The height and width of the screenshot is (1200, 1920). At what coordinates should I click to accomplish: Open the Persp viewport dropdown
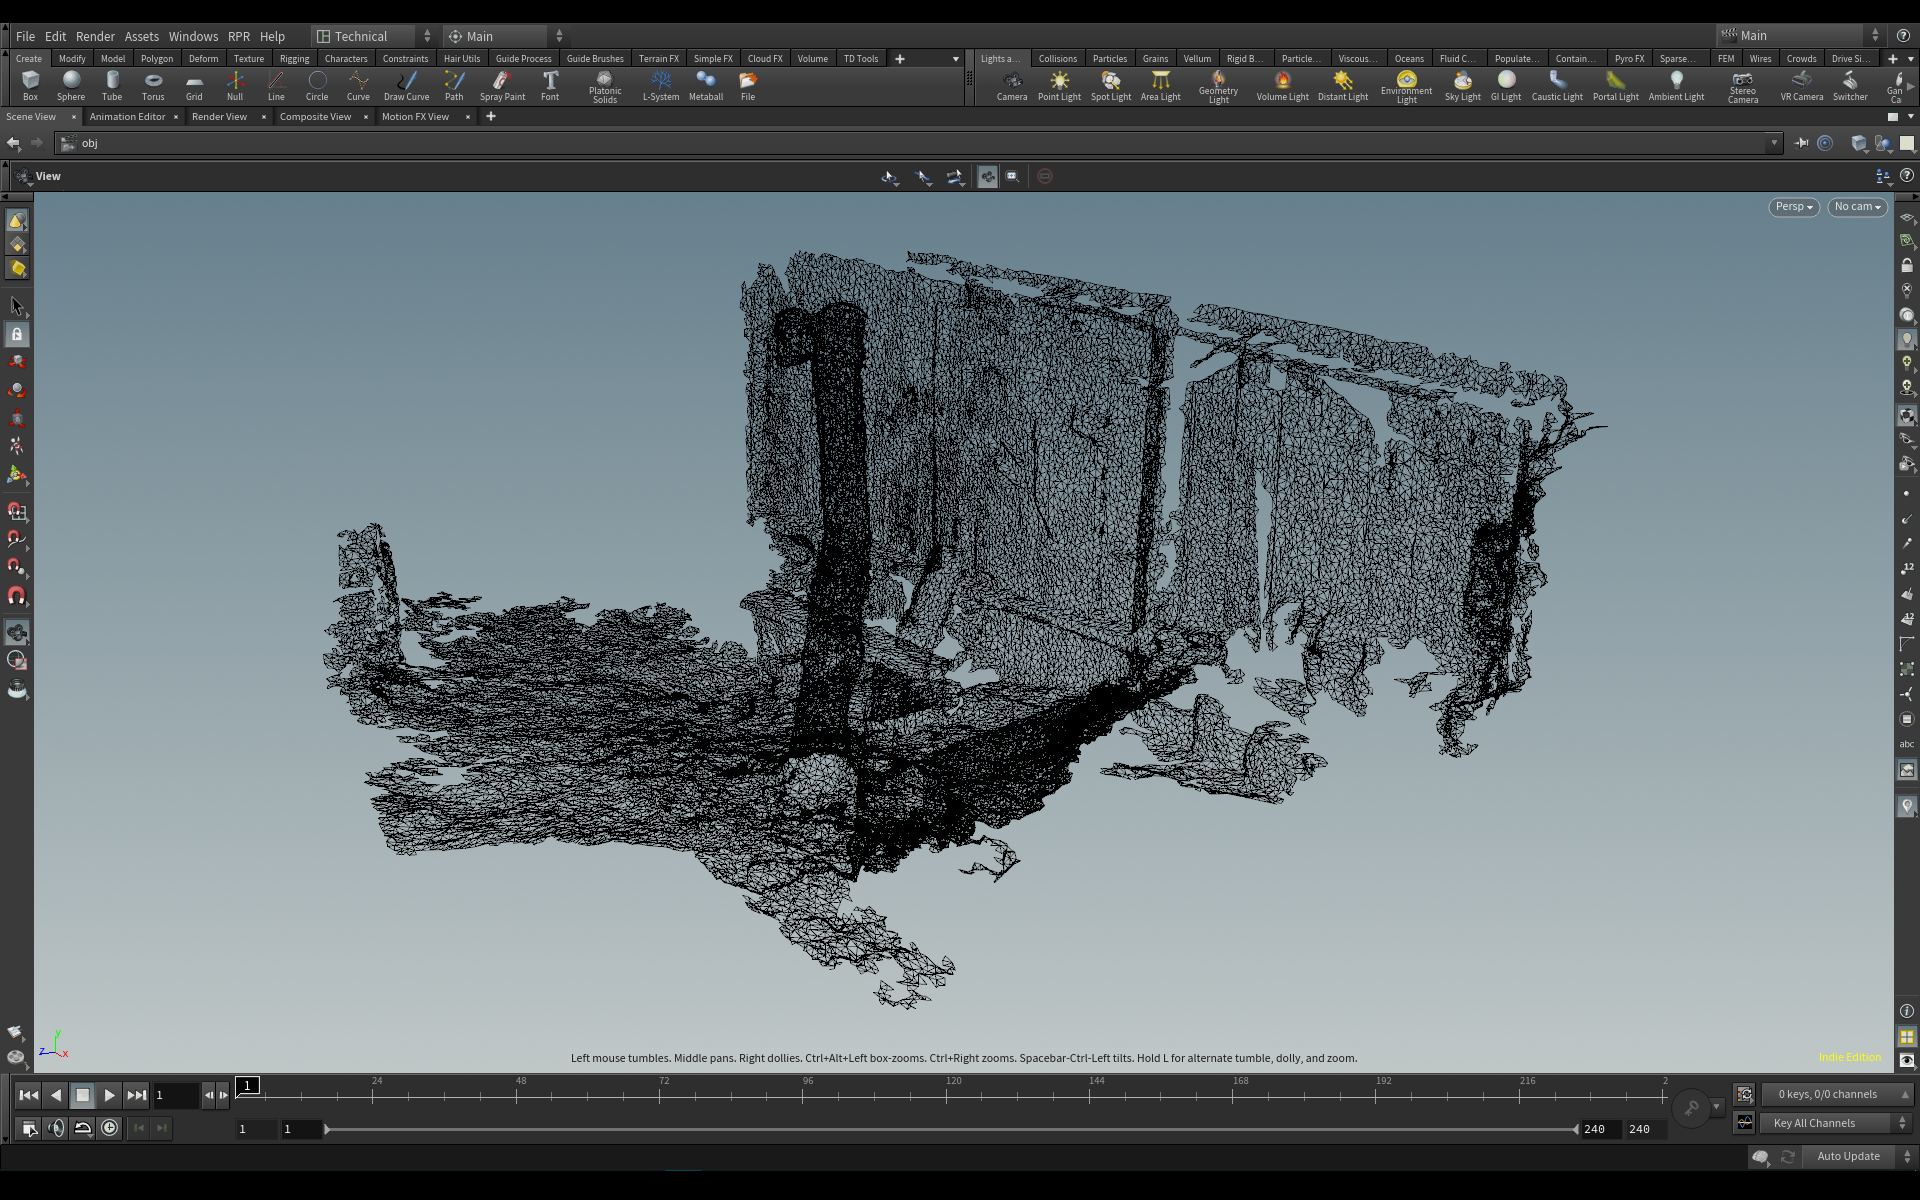point(1794,207)
